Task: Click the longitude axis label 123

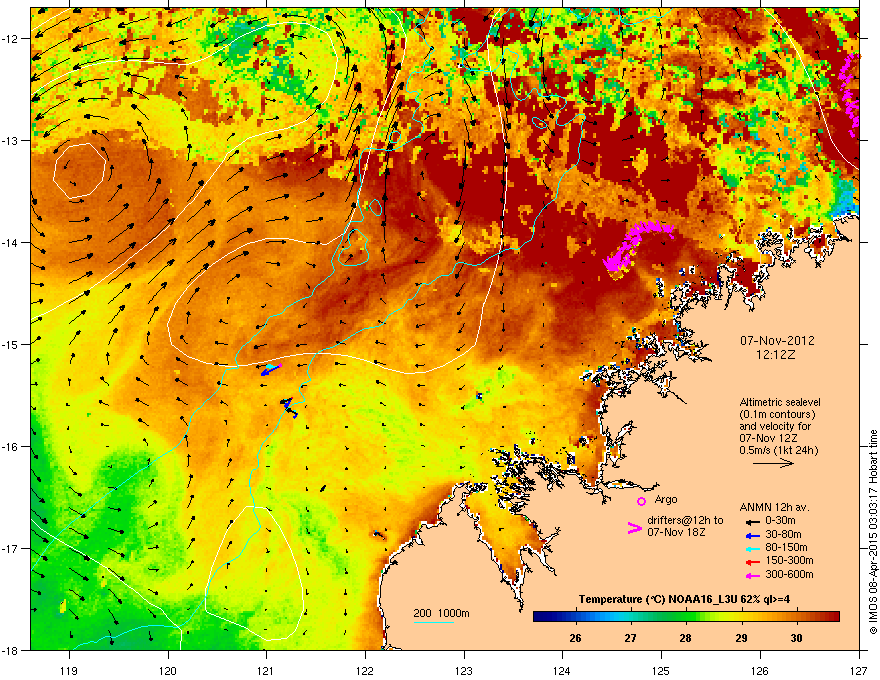Action: (x=464, y=670)
